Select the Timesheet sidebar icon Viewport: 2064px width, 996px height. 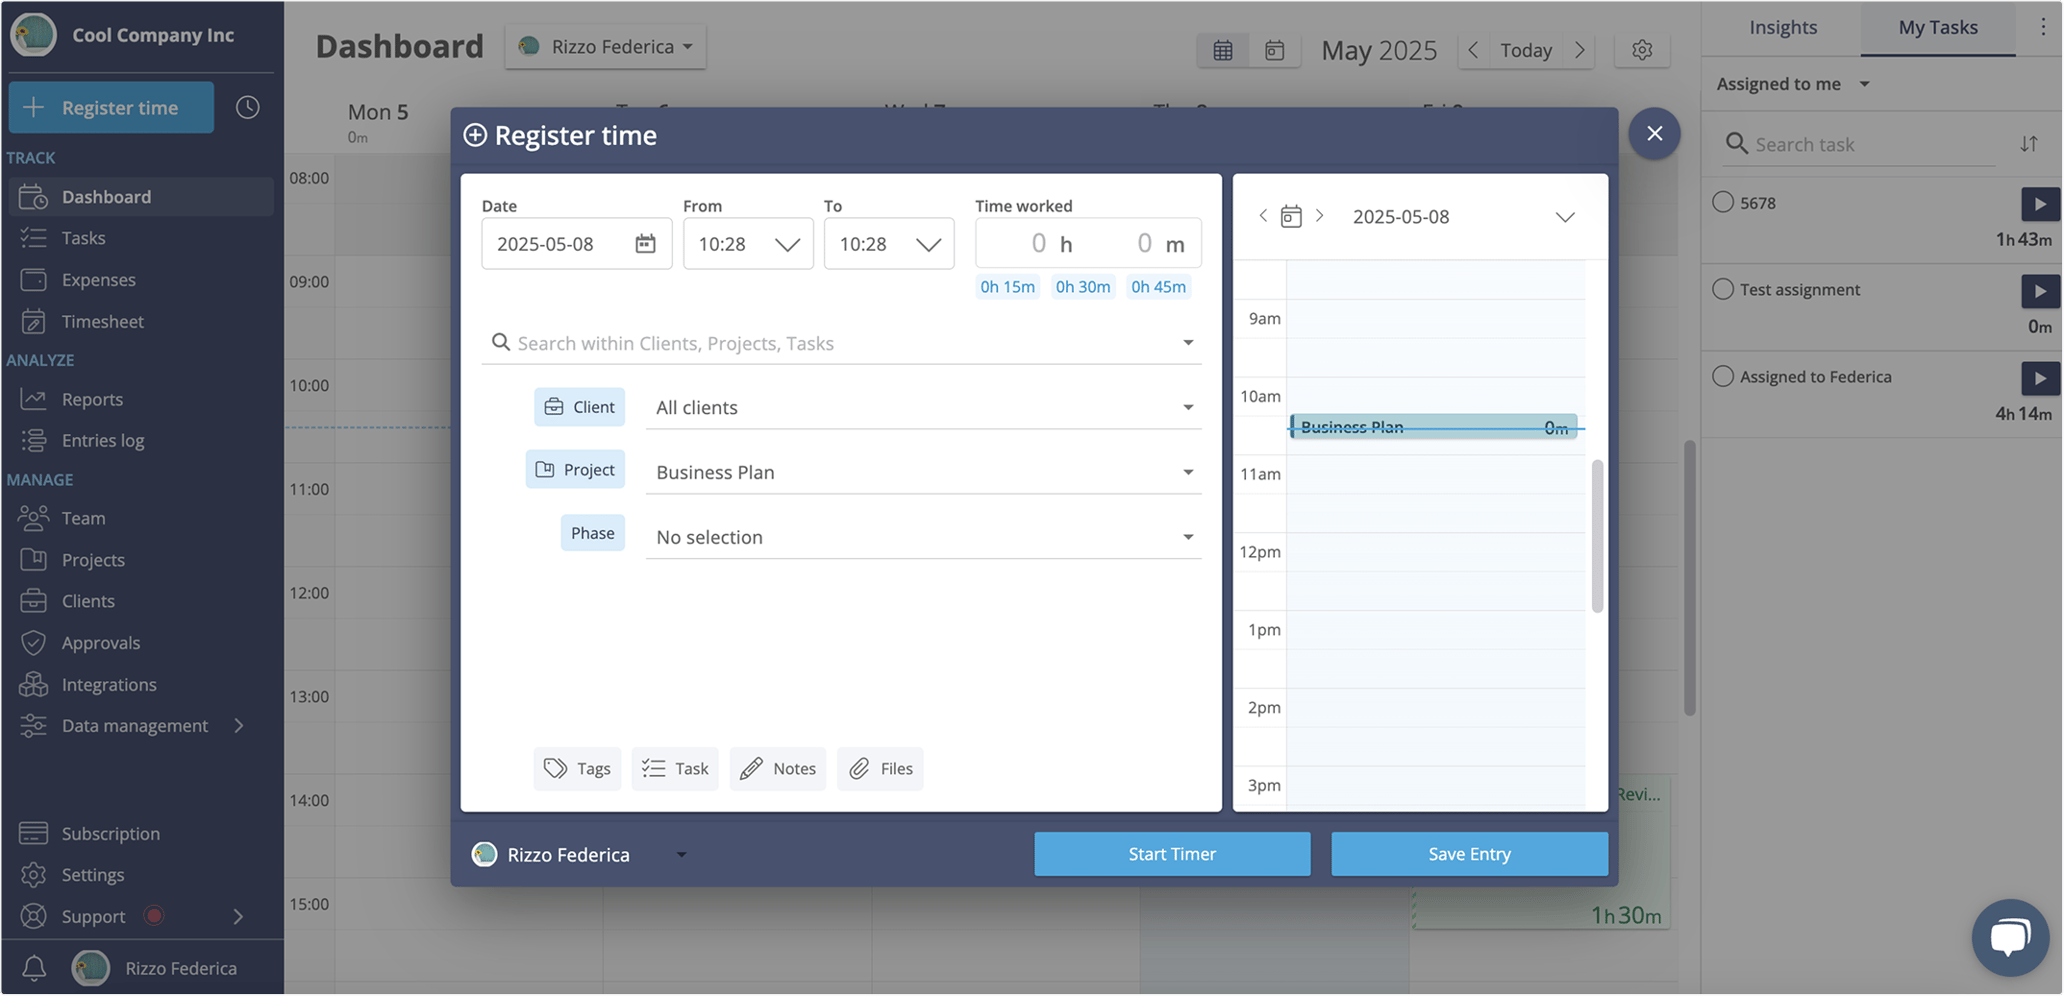[33, 321]
